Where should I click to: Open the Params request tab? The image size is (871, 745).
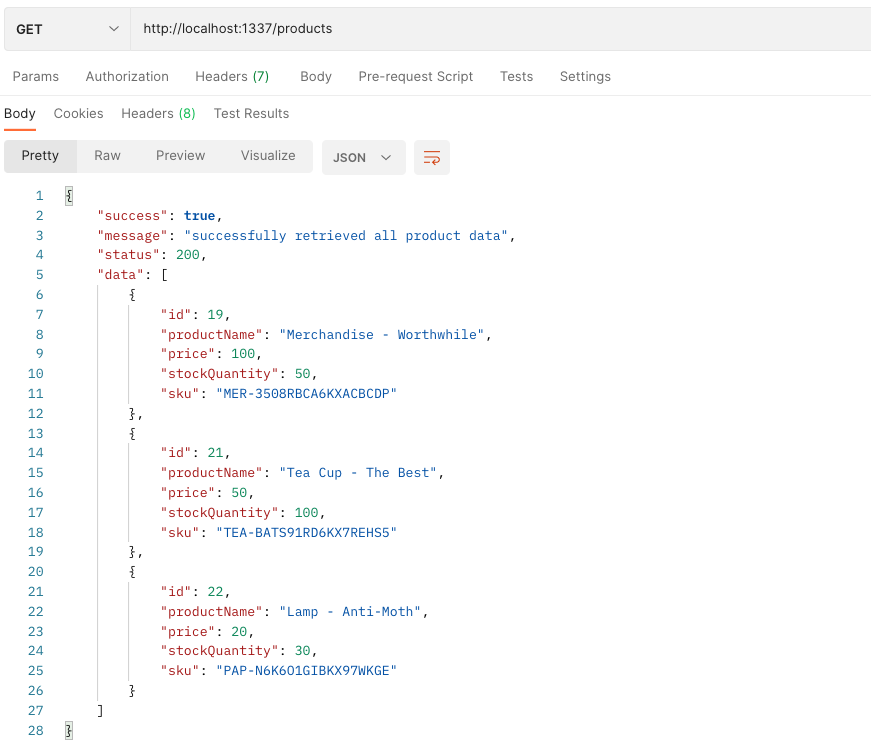point(36,76)
